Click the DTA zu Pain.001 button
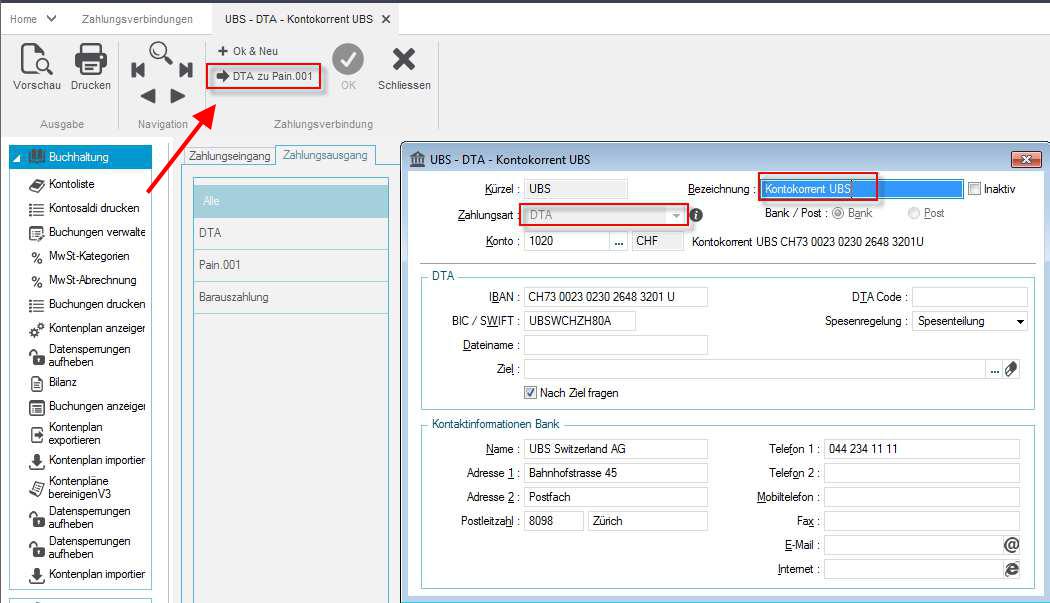The height and width of the screenshot is (603, 1050). tap(265, 76)
